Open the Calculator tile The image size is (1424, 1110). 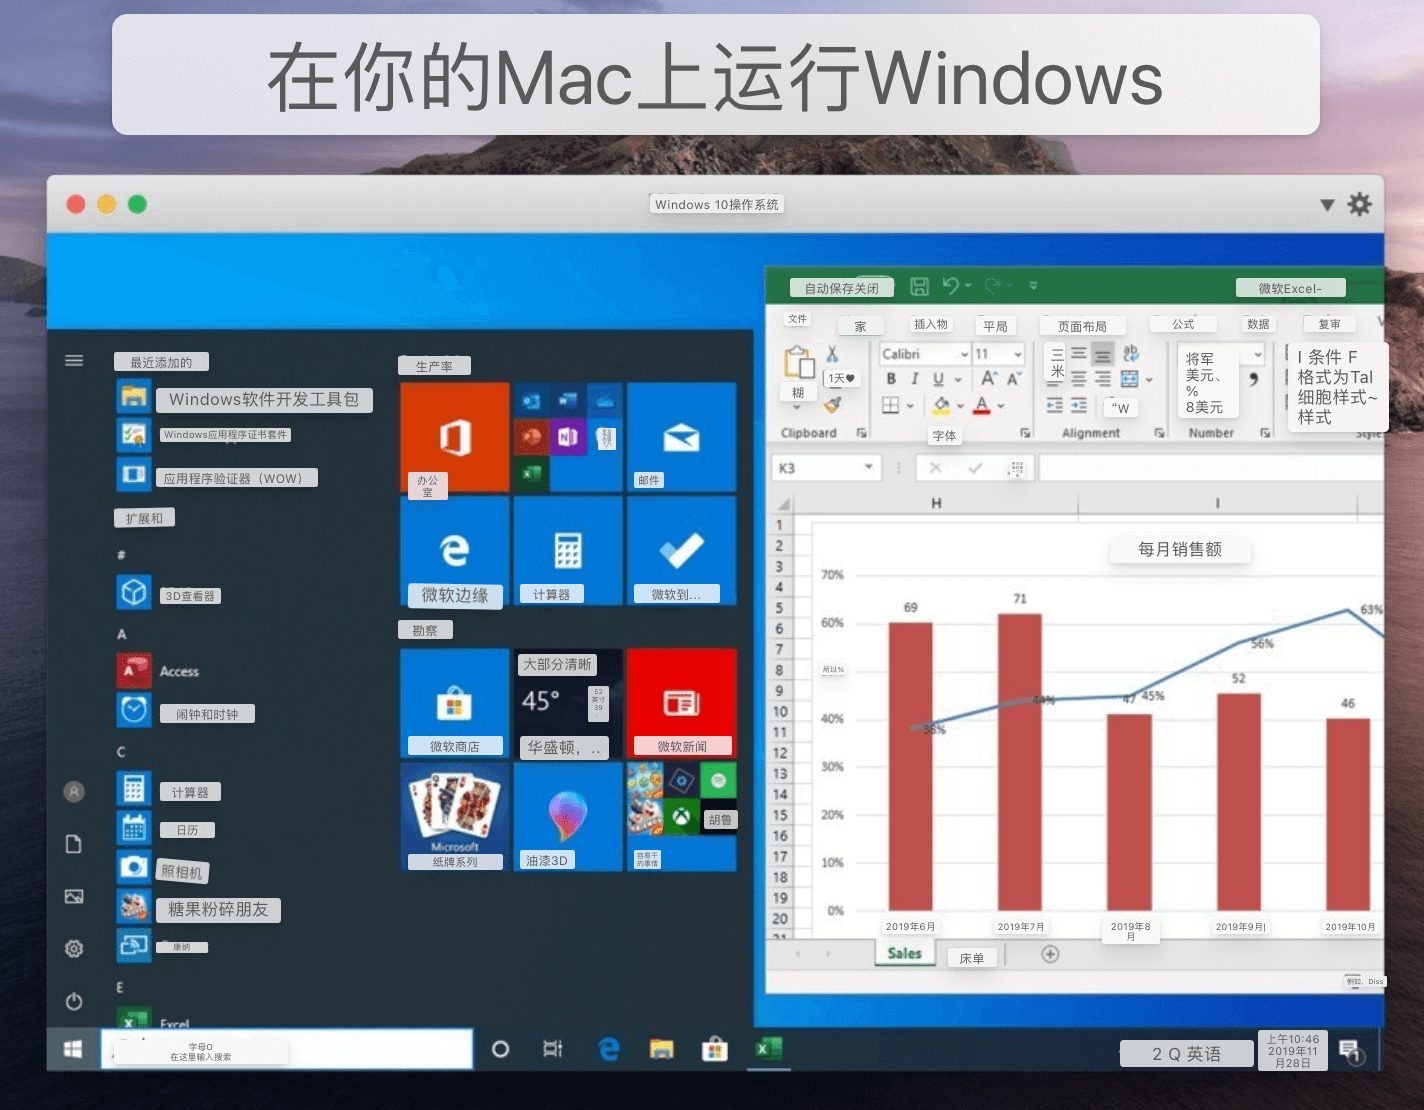click(568, 551)
